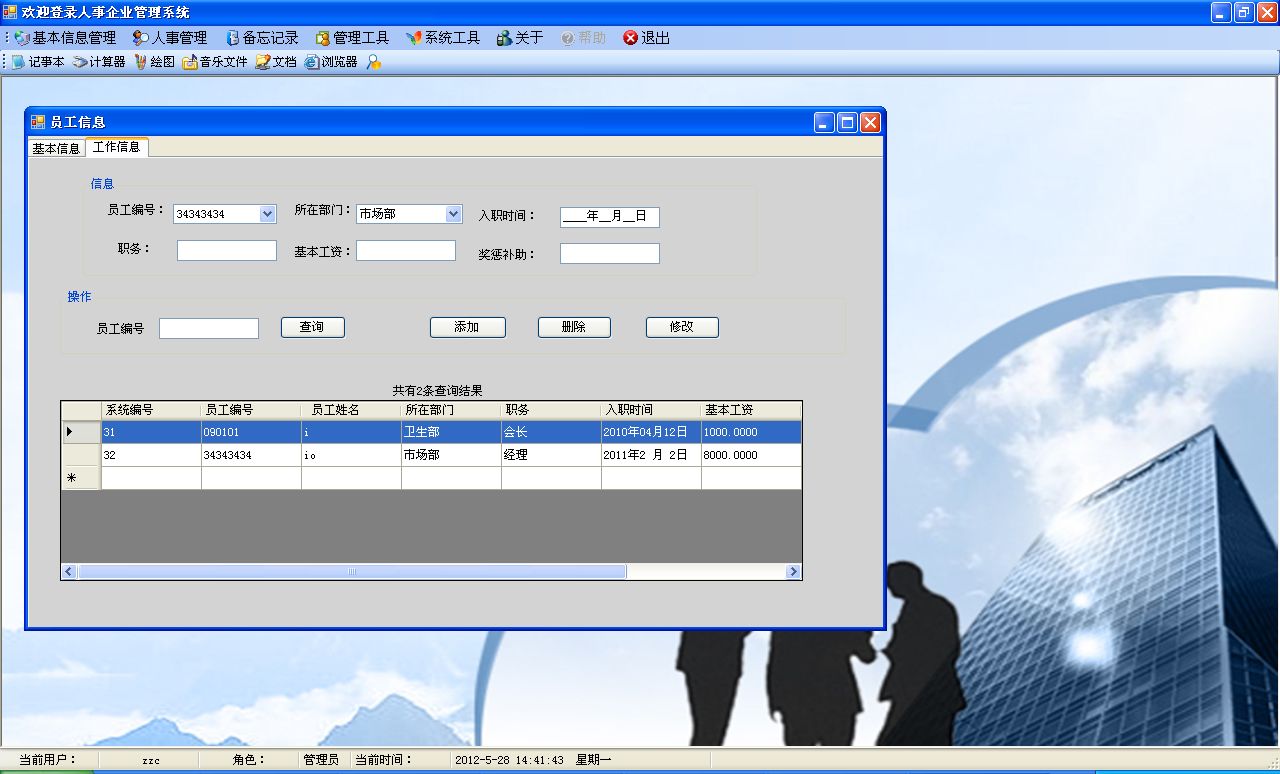Screen dimensions: 1280x774
Task: Open the 基本信息管理 menu
Action: pyautogui.click(x=66, y=38)
